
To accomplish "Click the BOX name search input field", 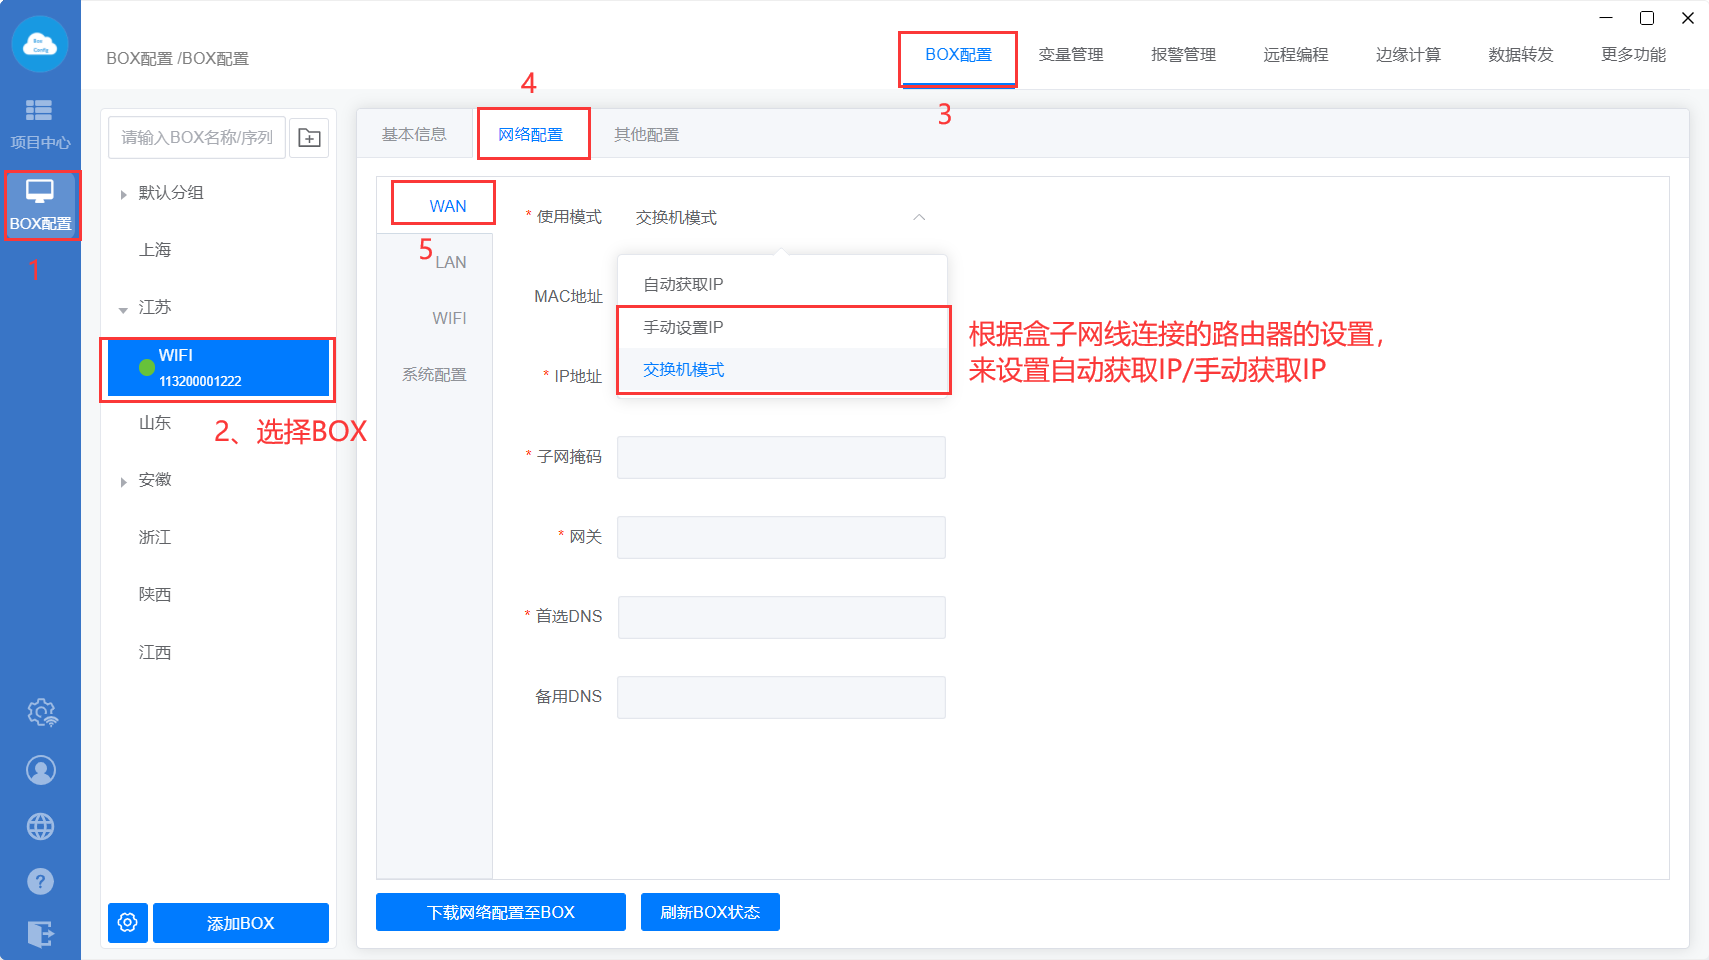I will (x=197, y=138).
